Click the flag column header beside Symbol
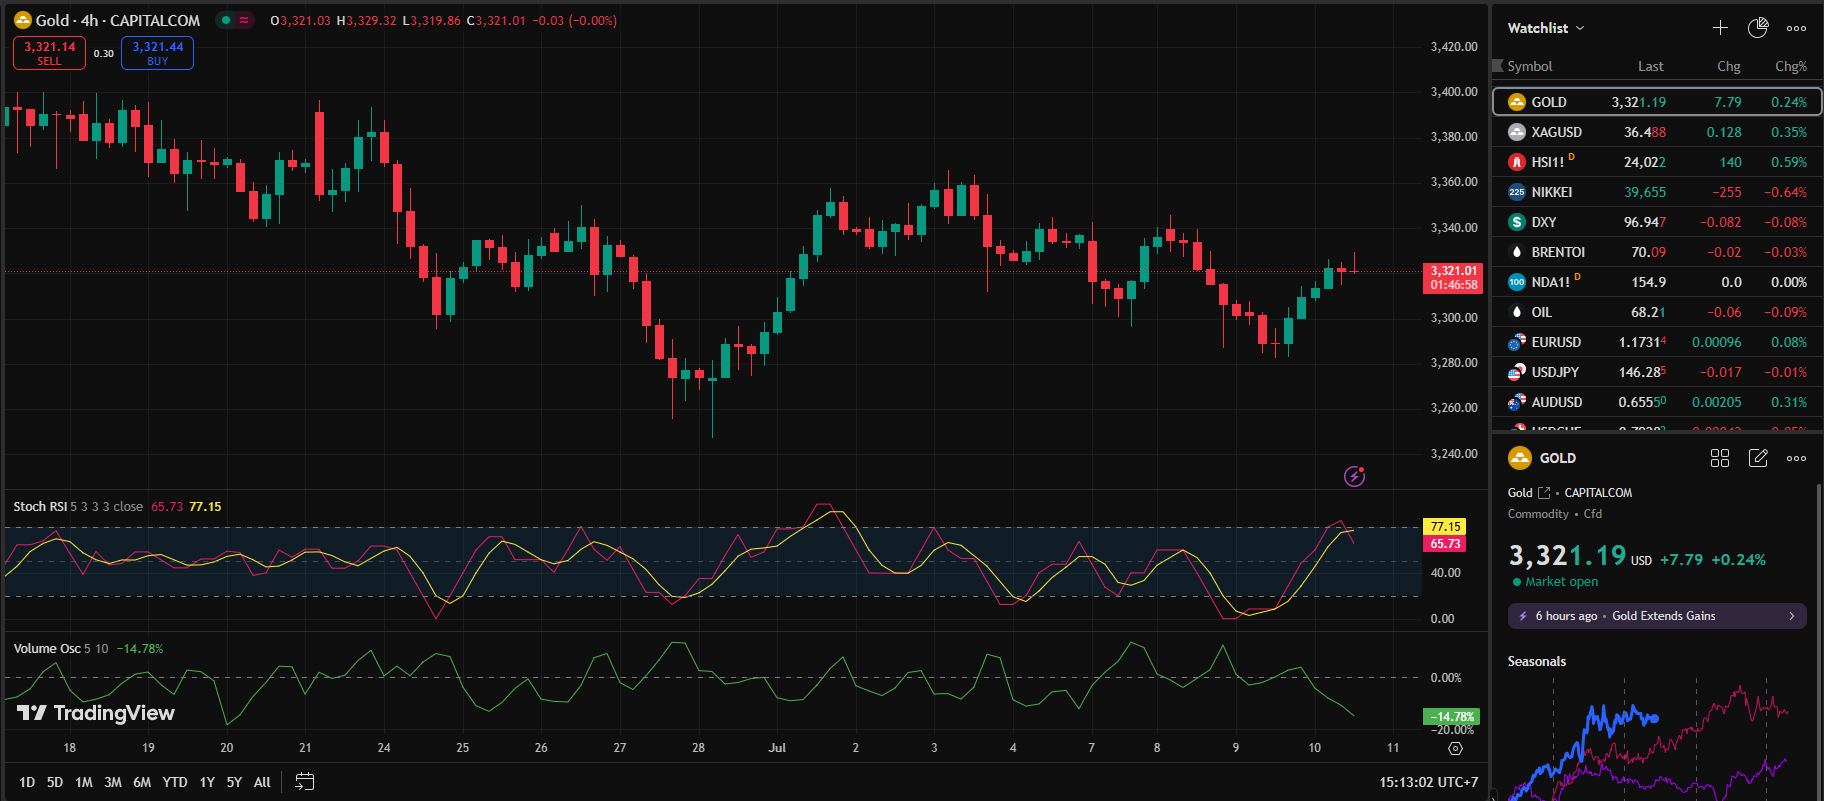The image size is (1824, 801). [x=1498, y=66]
